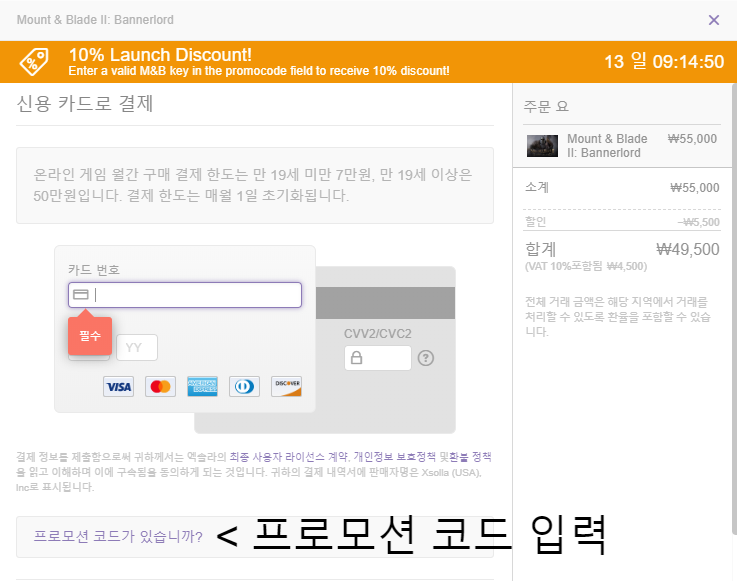Click the 필수 required error tooltip
The height and width of the screenshot is (581, 737).
pyautogui.click(x=90, y=336)
